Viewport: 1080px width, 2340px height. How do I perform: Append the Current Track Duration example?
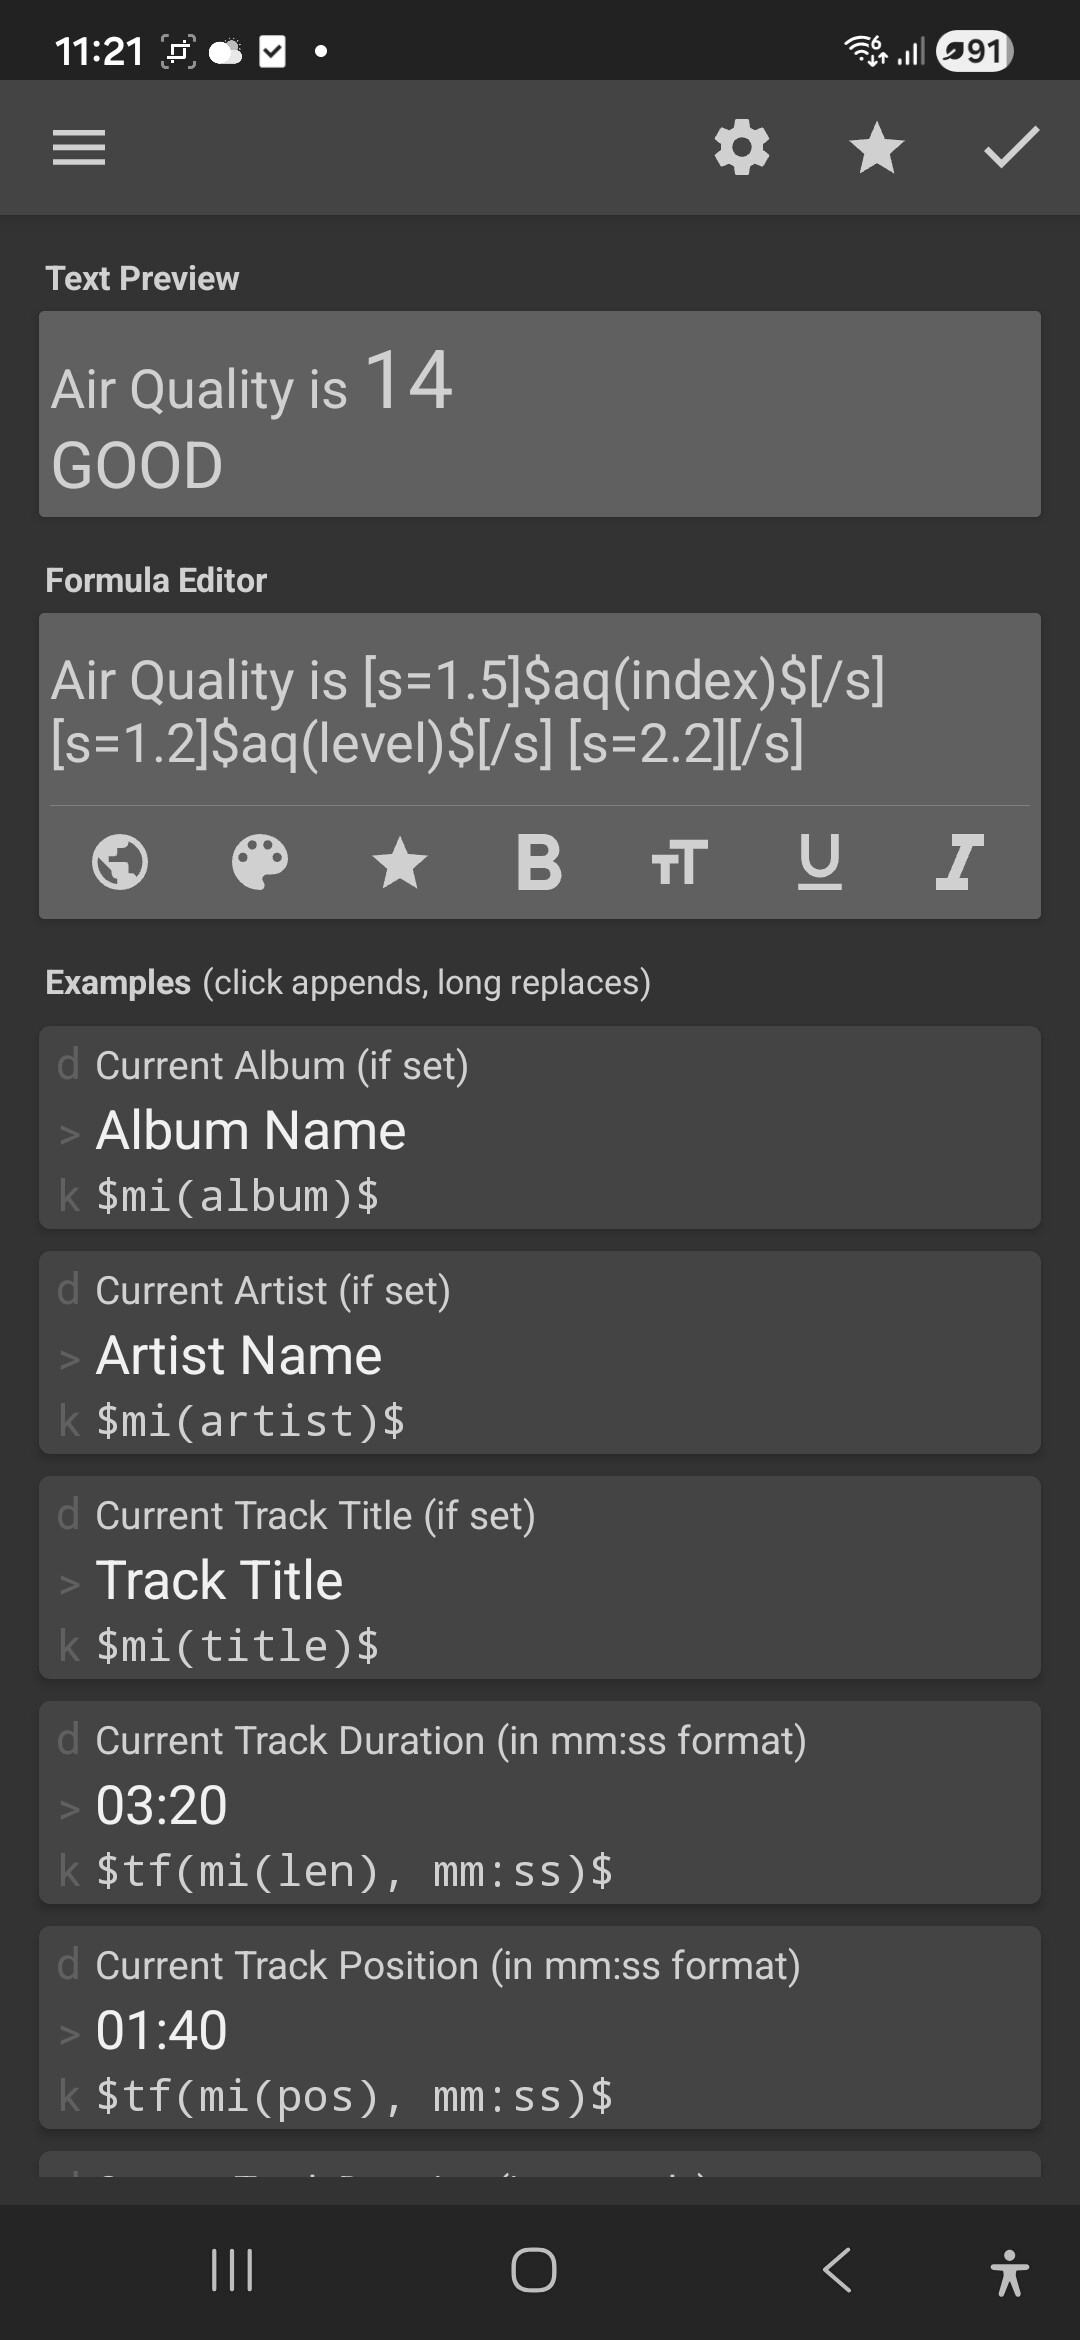click(539, 1803)
